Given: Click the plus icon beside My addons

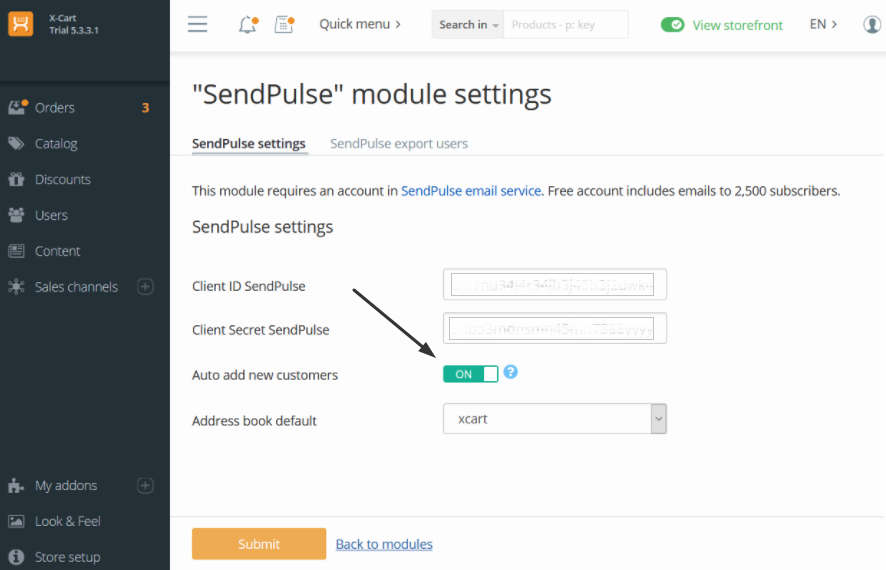Looking at the screenshot, I should pyautogui.click(x=145, y=486).
